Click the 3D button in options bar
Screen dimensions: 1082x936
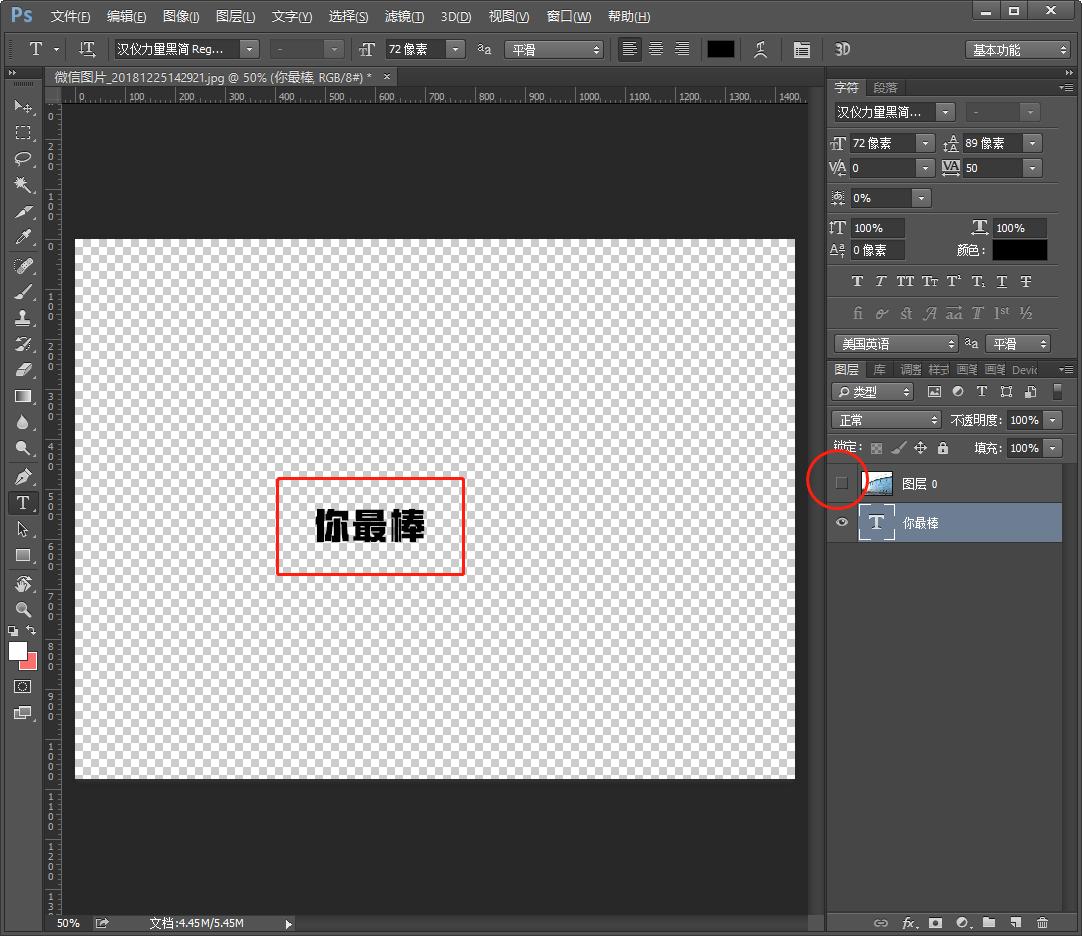tap(842, 49)
